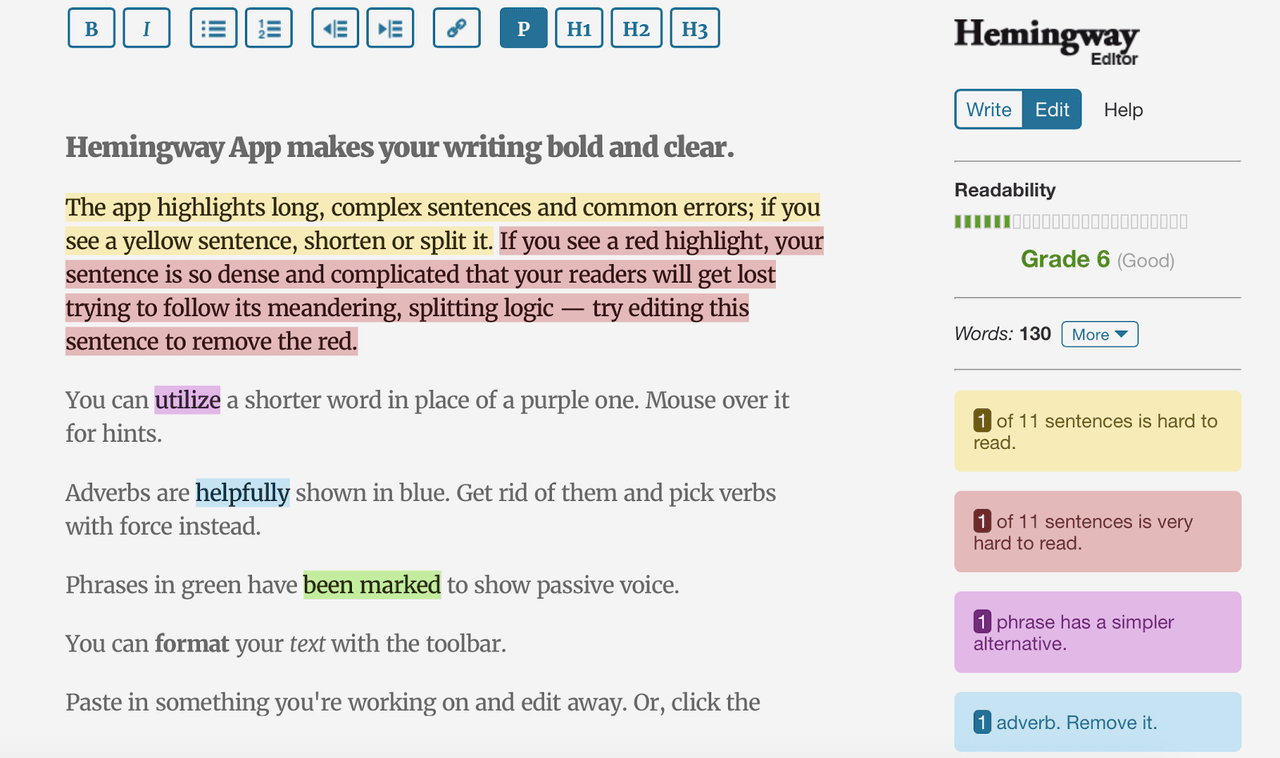
Task: Click the Grade 6 readability label
Action: pos(1065,259)
